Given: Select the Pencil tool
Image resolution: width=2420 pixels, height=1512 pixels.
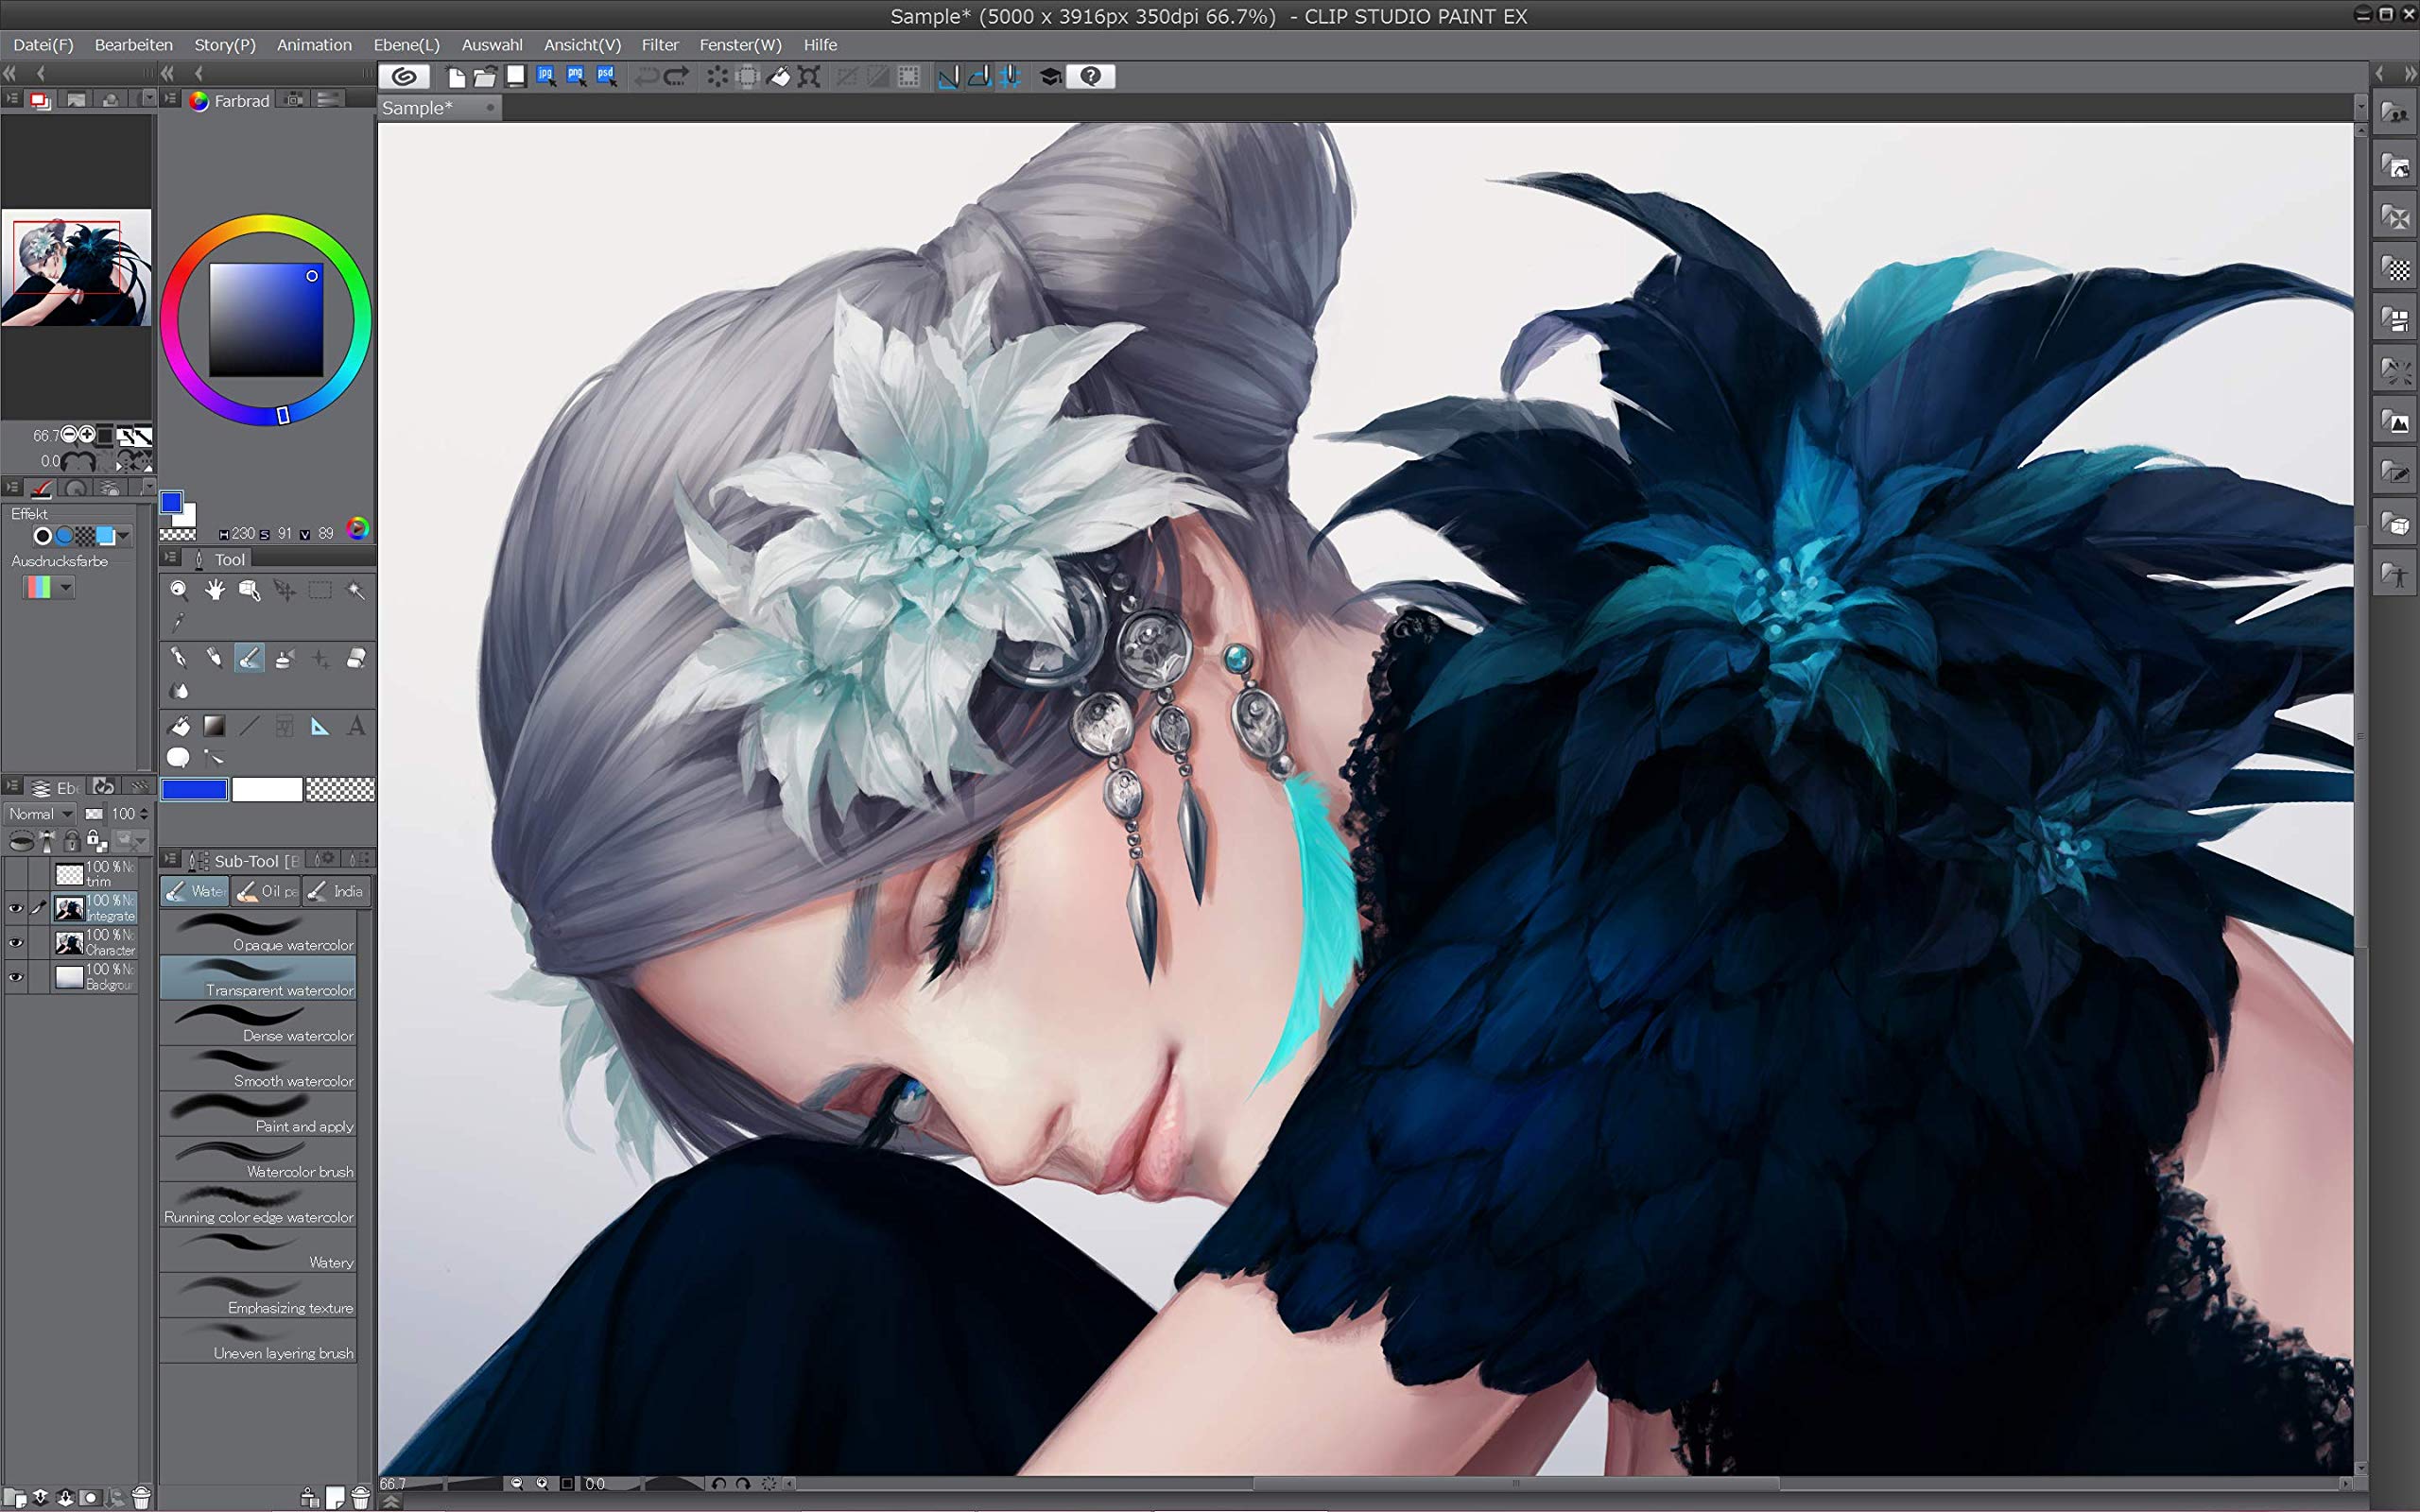Looking at the screenshot, I should [214, 658].
